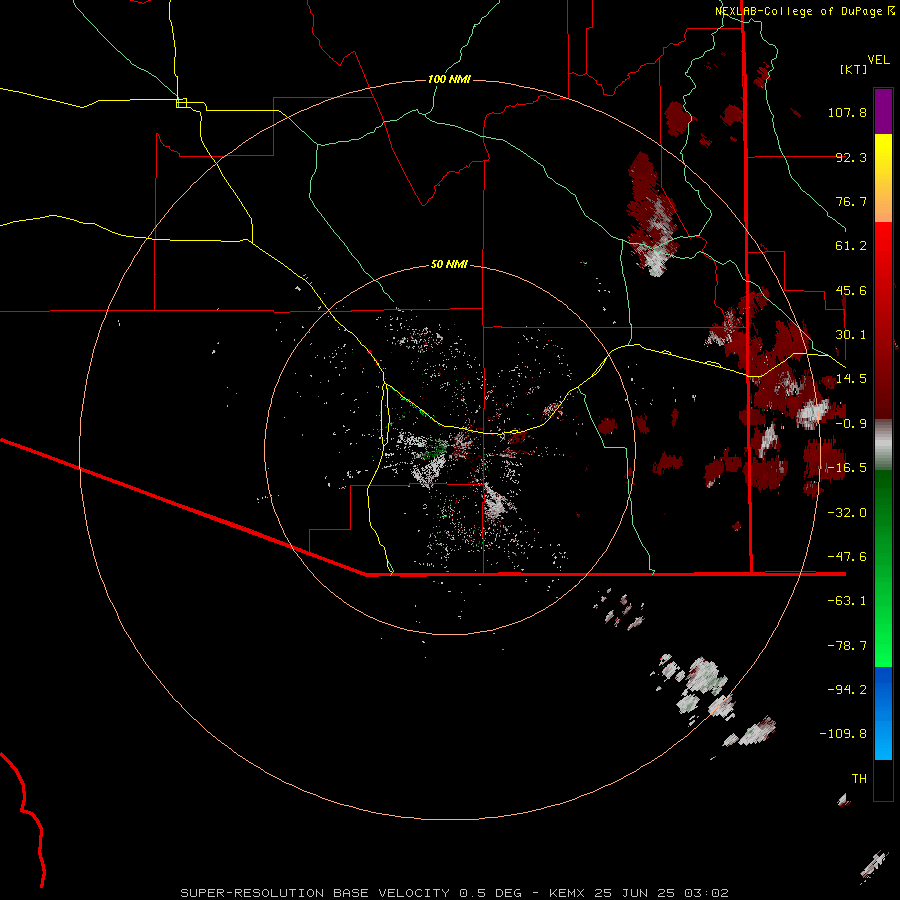
Task: Click the 50 NMI range ring label
Action: pyautogui.click(x=449, y=264)
